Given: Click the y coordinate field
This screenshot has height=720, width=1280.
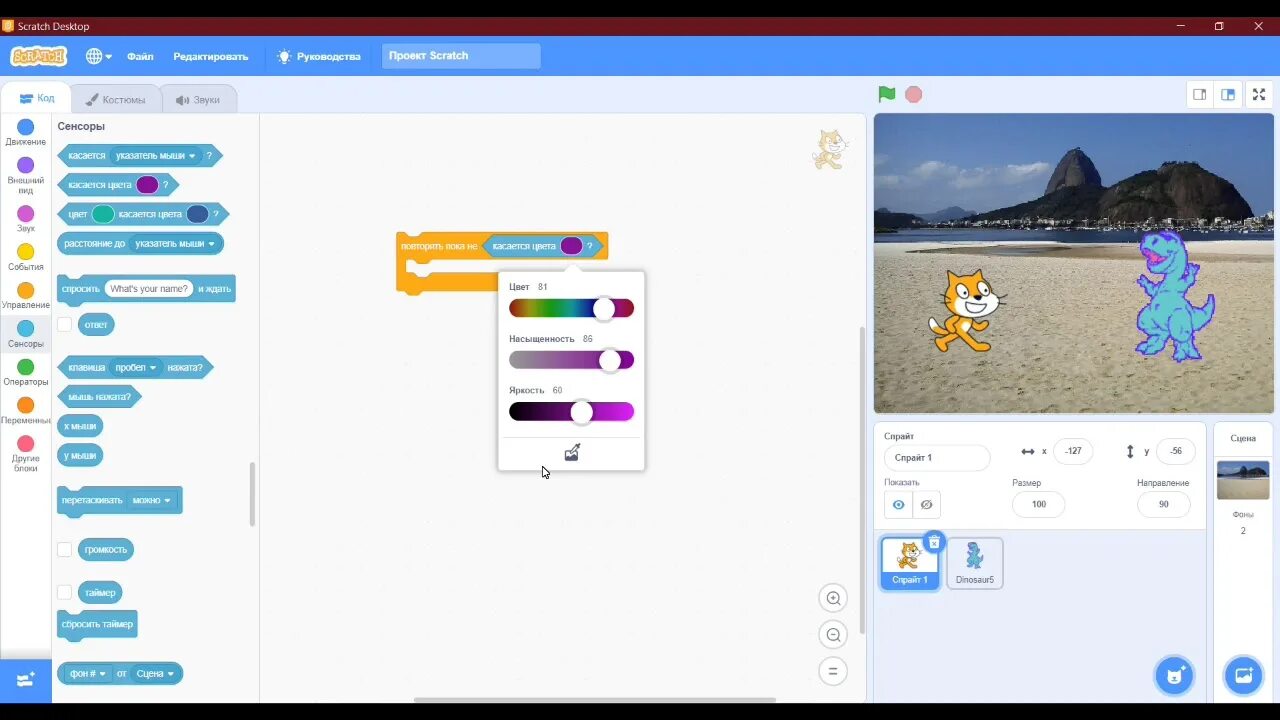Looking at the screenshot, I should tap(1176, 451).
